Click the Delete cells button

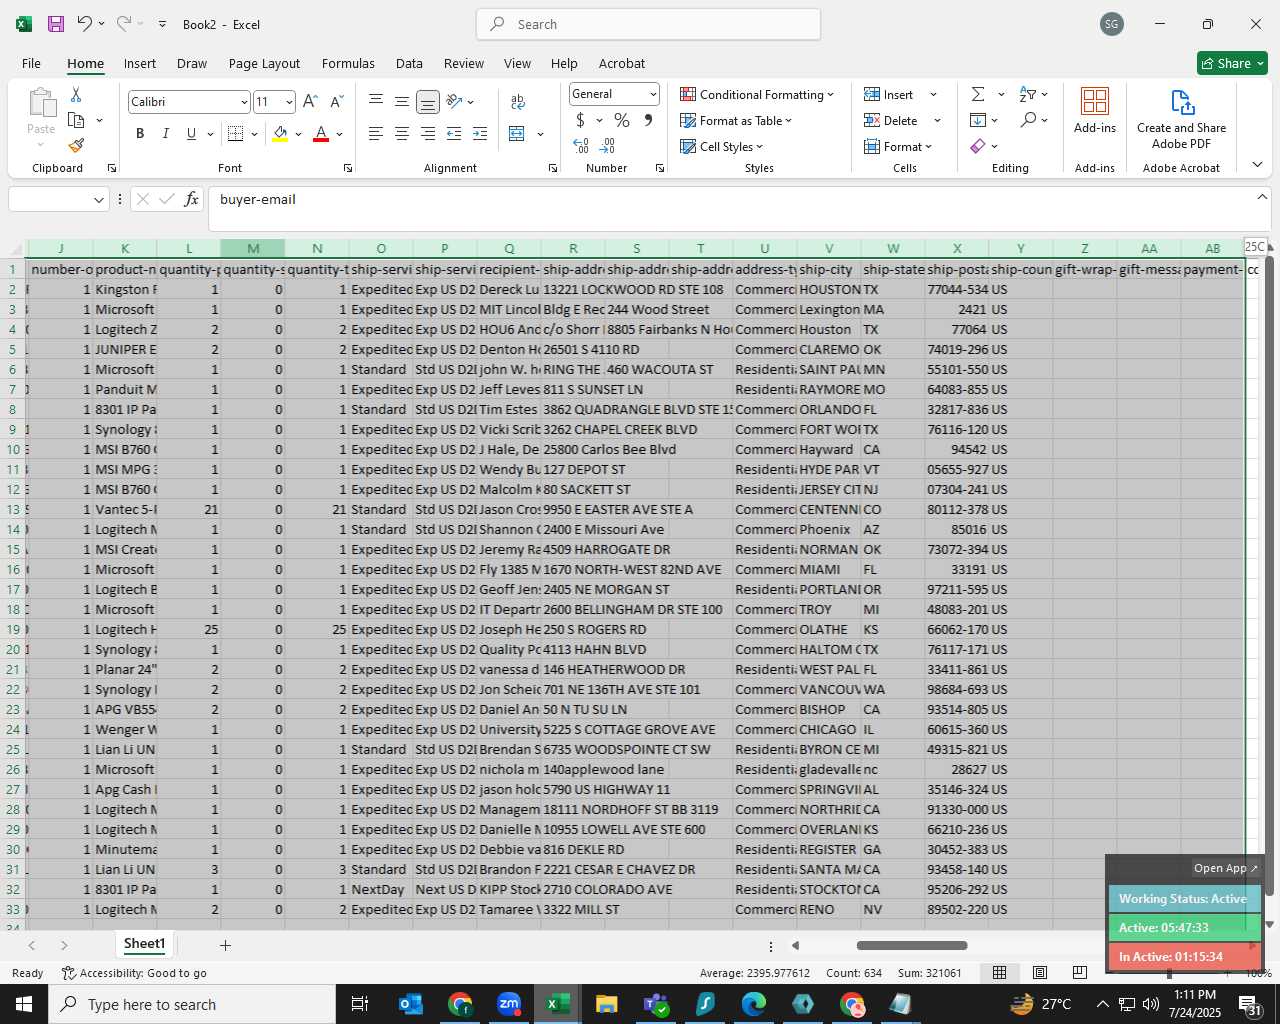pos(892,120)
